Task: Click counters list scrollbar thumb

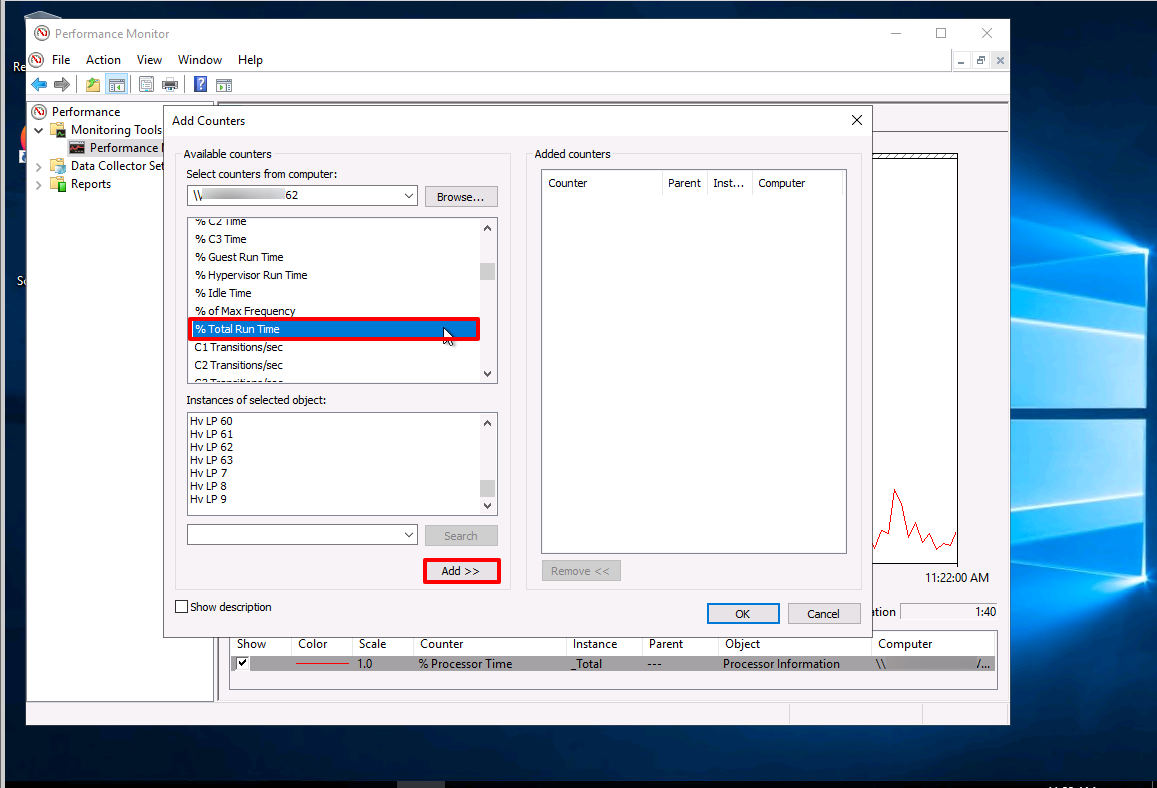Action: (x=487, y=272)
